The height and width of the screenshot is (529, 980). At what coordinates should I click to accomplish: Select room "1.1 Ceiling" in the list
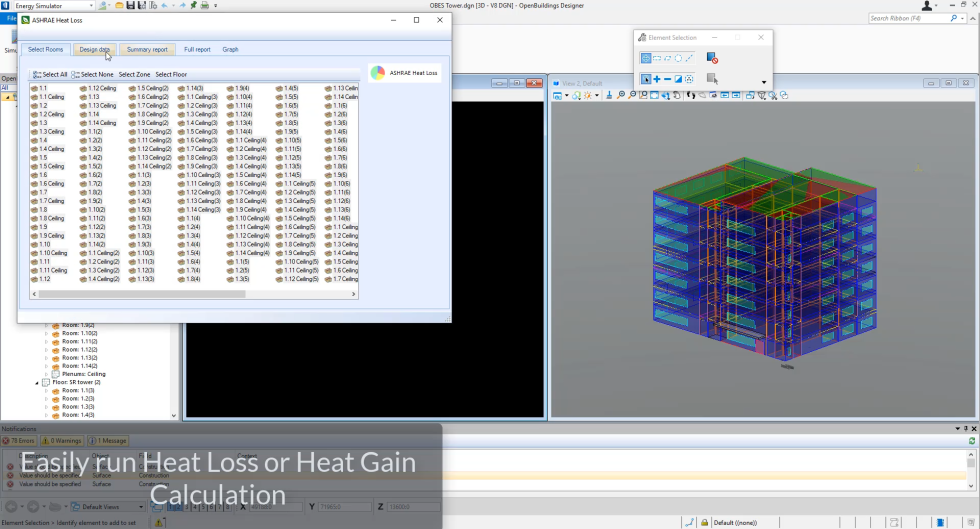[x=48, y=97]
